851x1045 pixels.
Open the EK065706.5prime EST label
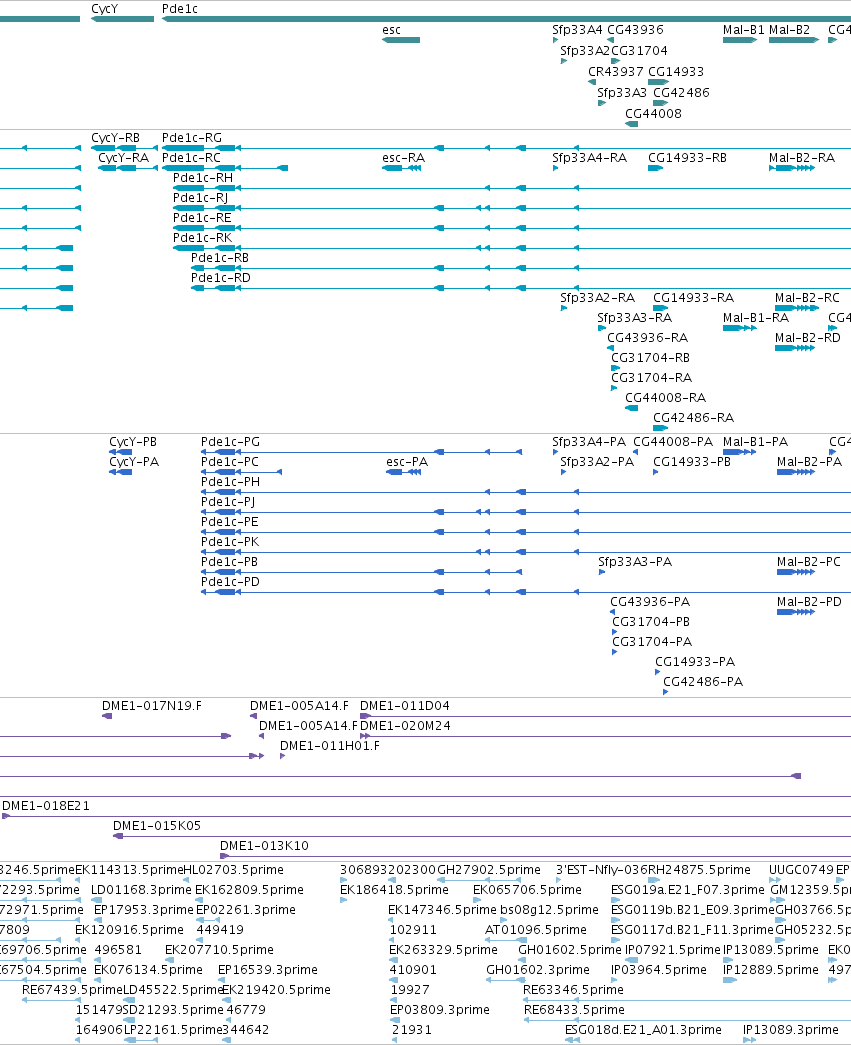click(527, 889)
